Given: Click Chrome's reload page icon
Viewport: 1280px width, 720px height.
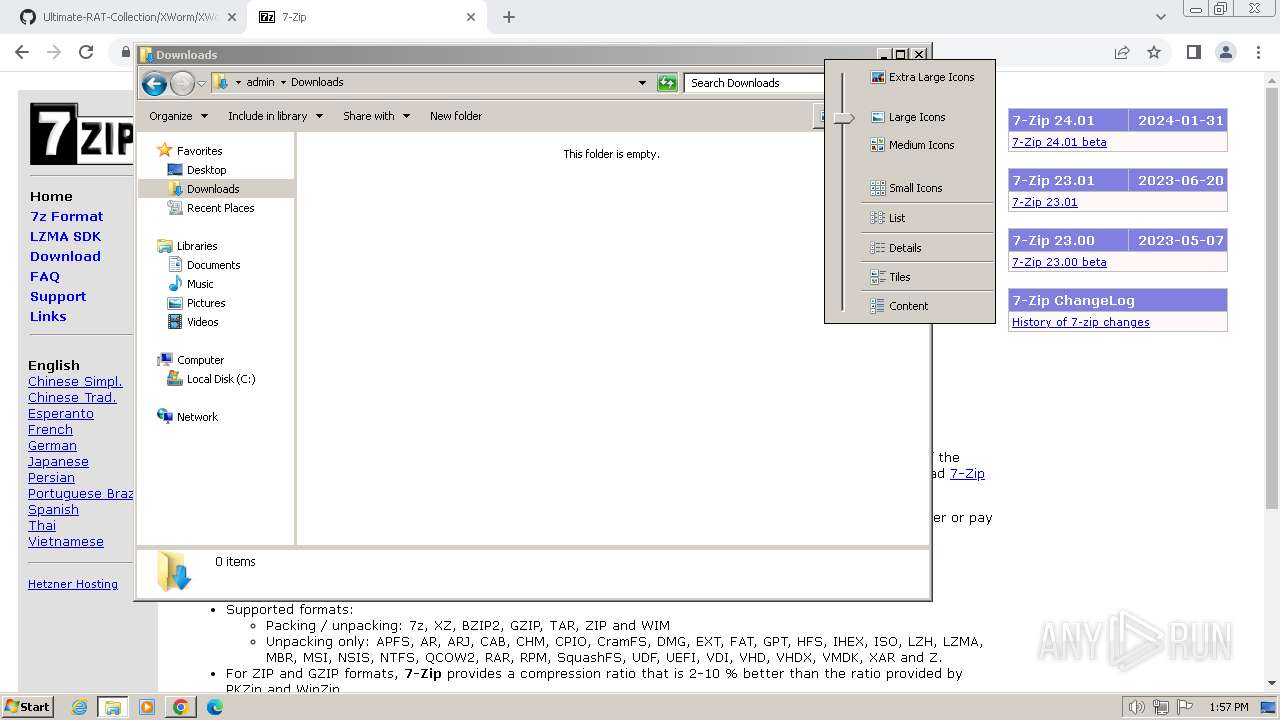Looking at the screenshot, I should (x=86, y=52).
